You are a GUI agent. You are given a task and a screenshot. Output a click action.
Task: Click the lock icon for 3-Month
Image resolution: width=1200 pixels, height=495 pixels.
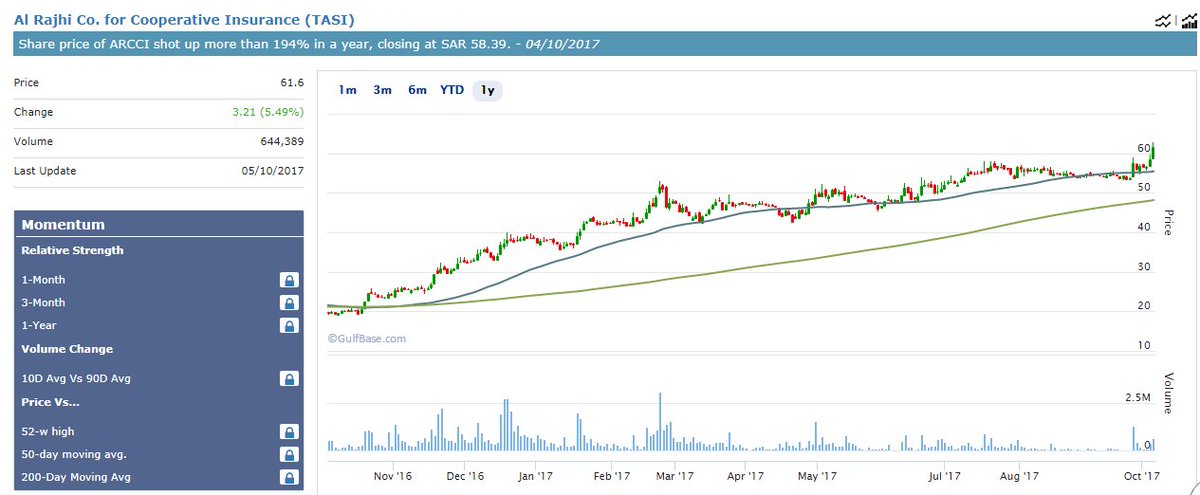click(x=288, y=303)
